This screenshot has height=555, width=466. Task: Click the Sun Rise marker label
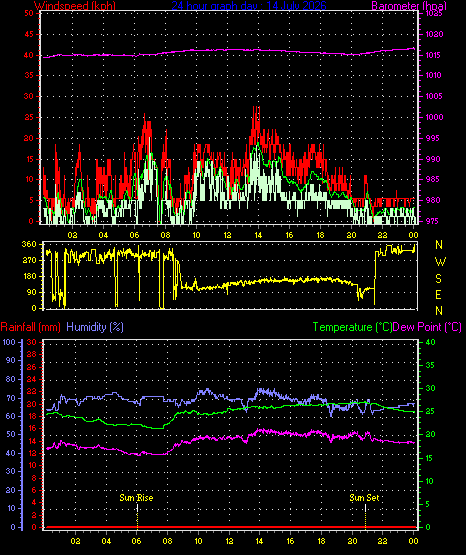pyautogui.click(x=136, y=498)
